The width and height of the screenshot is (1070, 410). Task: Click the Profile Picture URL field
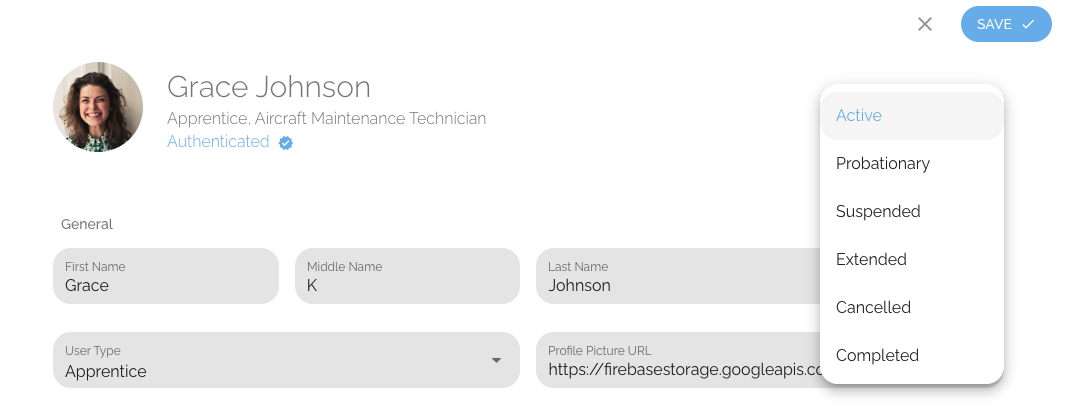tap(678, 360)
